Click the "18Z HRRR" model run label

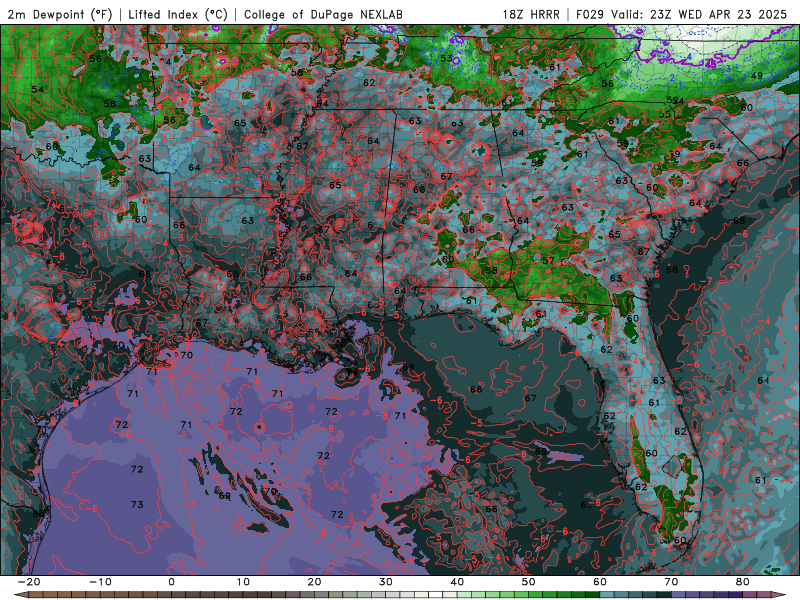[x=531, y=14]
